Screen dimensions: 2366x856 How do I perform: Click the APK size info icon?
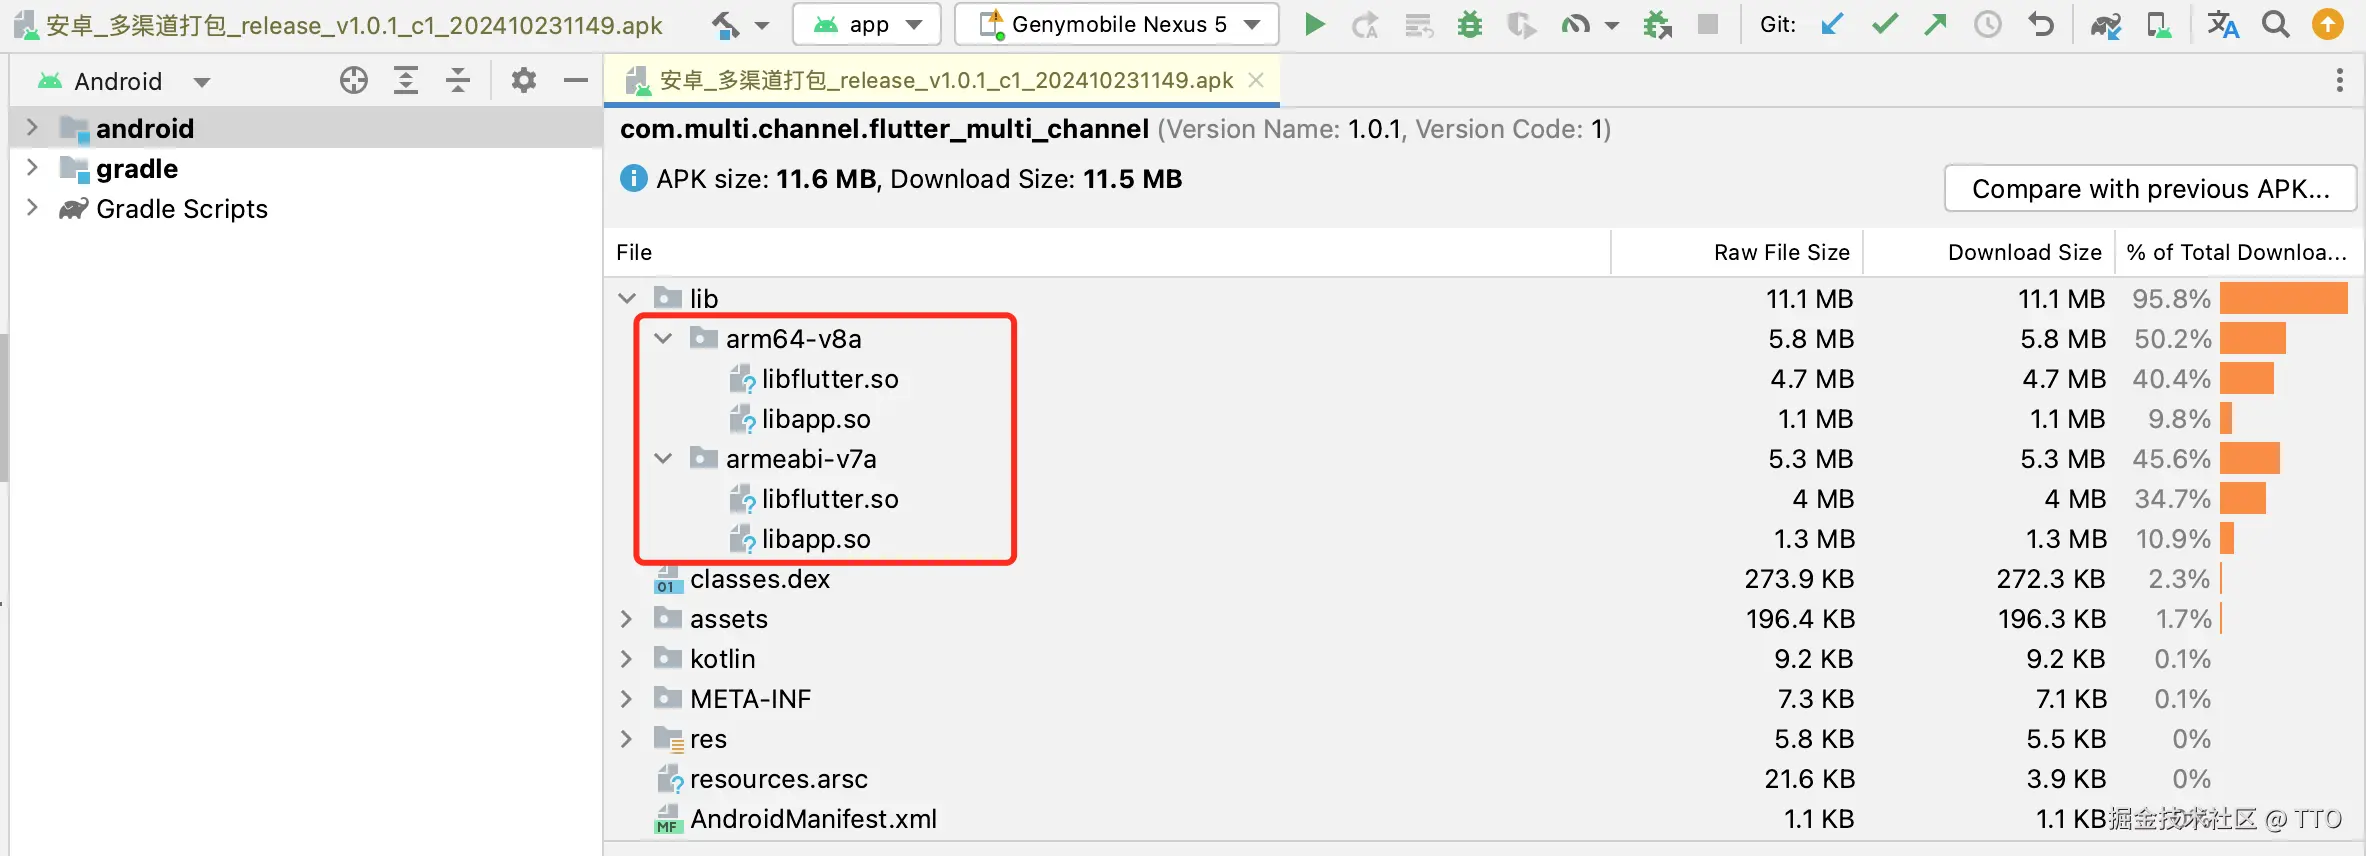point(634,178)
